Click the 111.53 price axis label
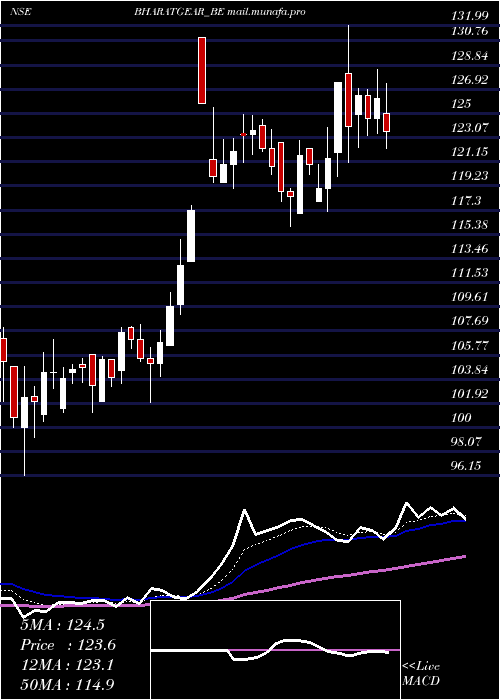Viewport: 500px width, 700px height. tap(468, 273)
